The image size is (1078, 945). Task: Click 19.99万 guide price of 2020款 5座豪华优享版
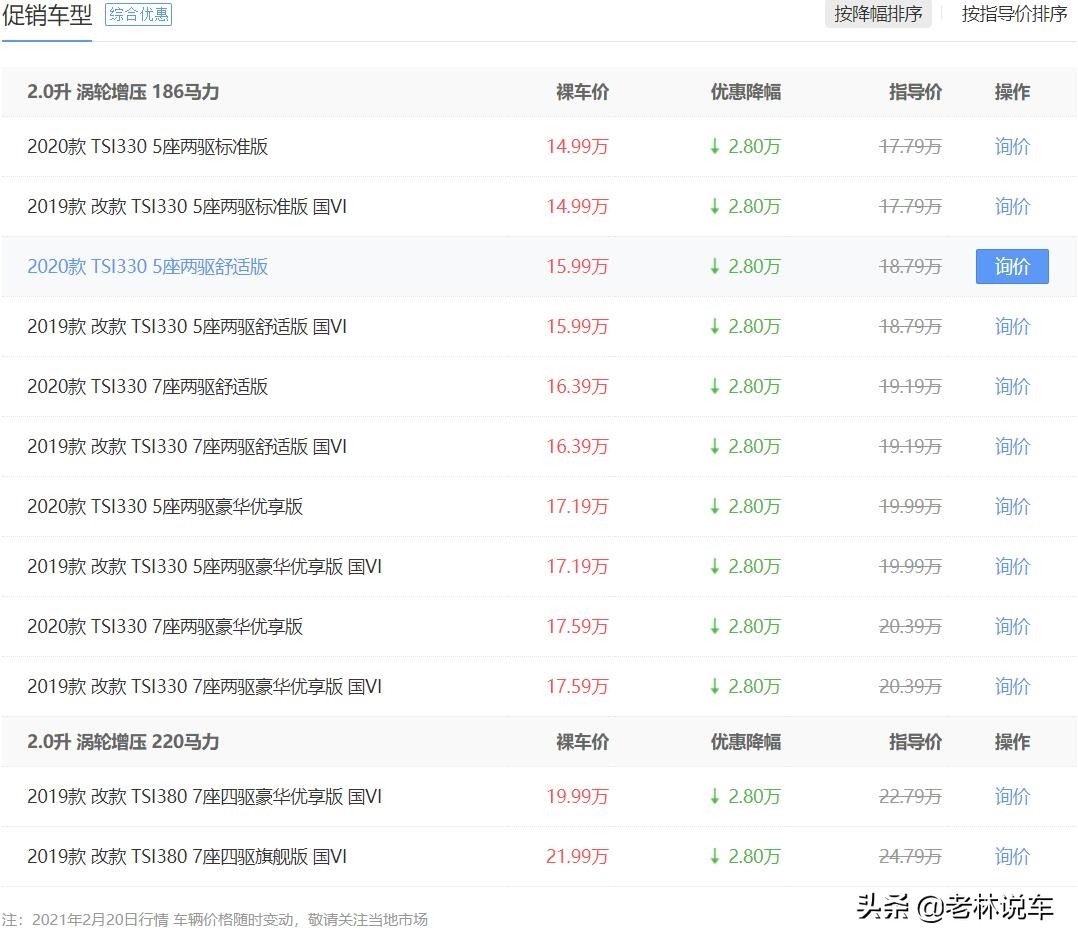[x=910, y=507]
